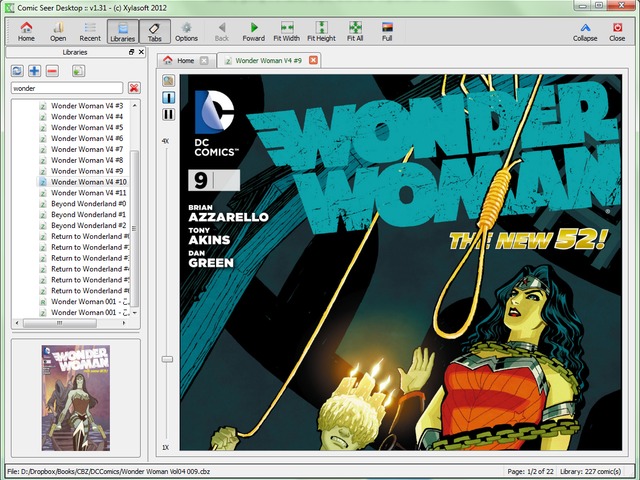Select Wonder Woman V4 #6
This screenshot has height=480, width=640.
[x=87, y=138]
